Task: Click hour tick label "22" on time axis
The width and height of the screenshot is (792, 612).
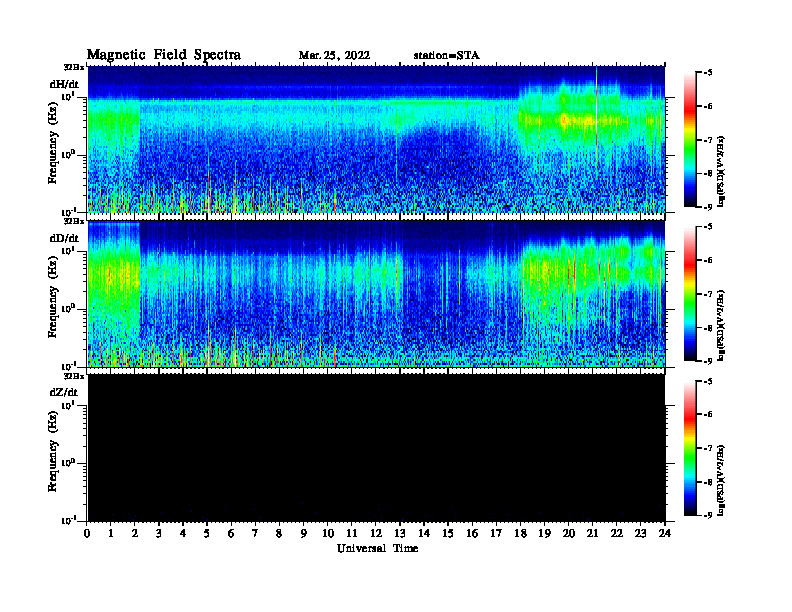Action: (617, 533)
